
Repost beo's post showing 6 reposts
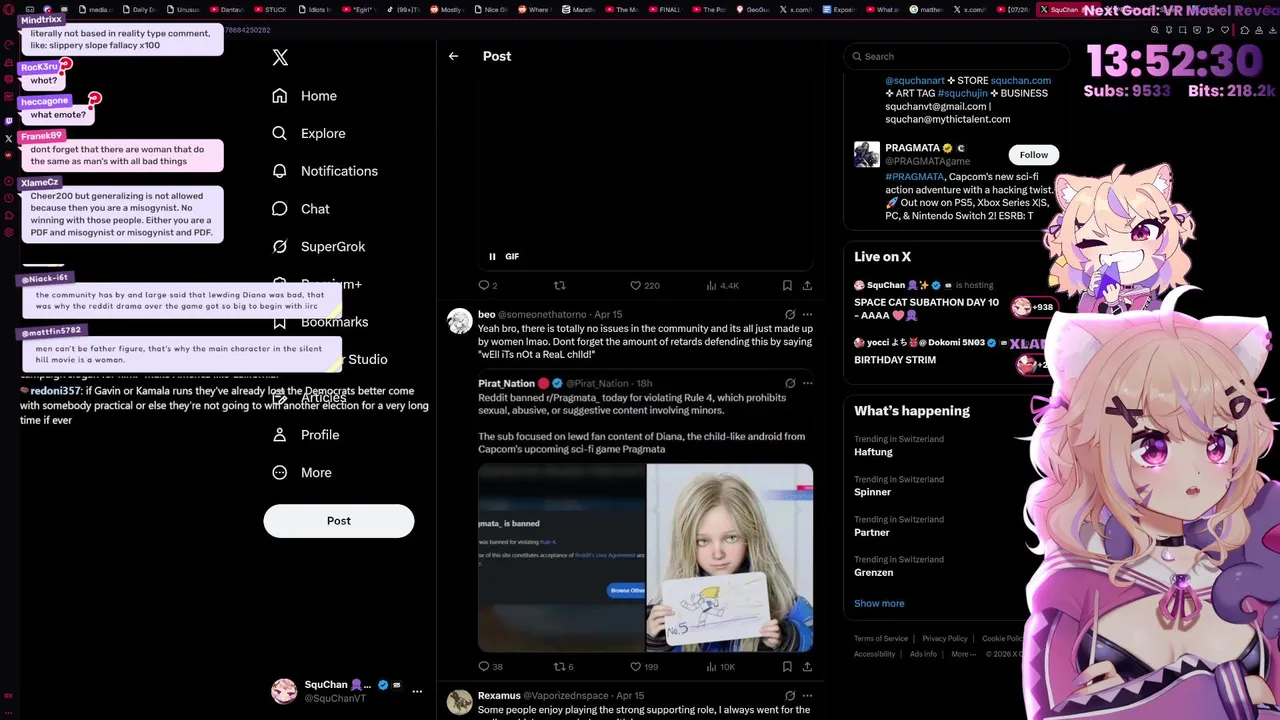tap(563, 667)
